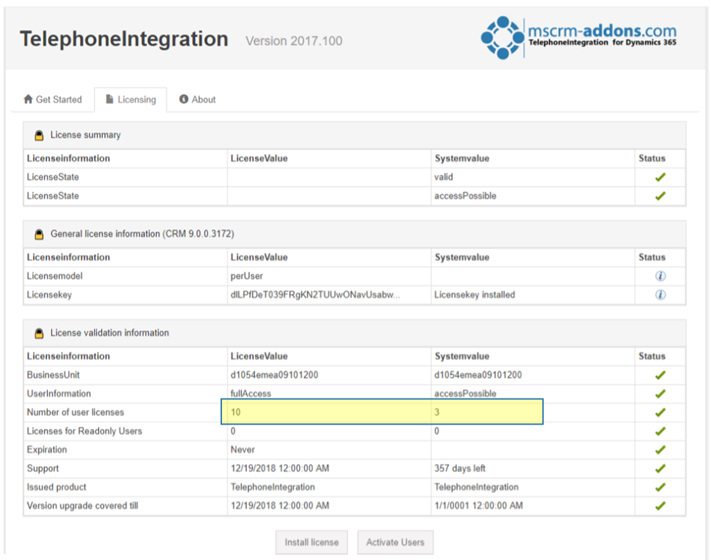
Task: Click the info icon on About tab
Action: (184, 99)
